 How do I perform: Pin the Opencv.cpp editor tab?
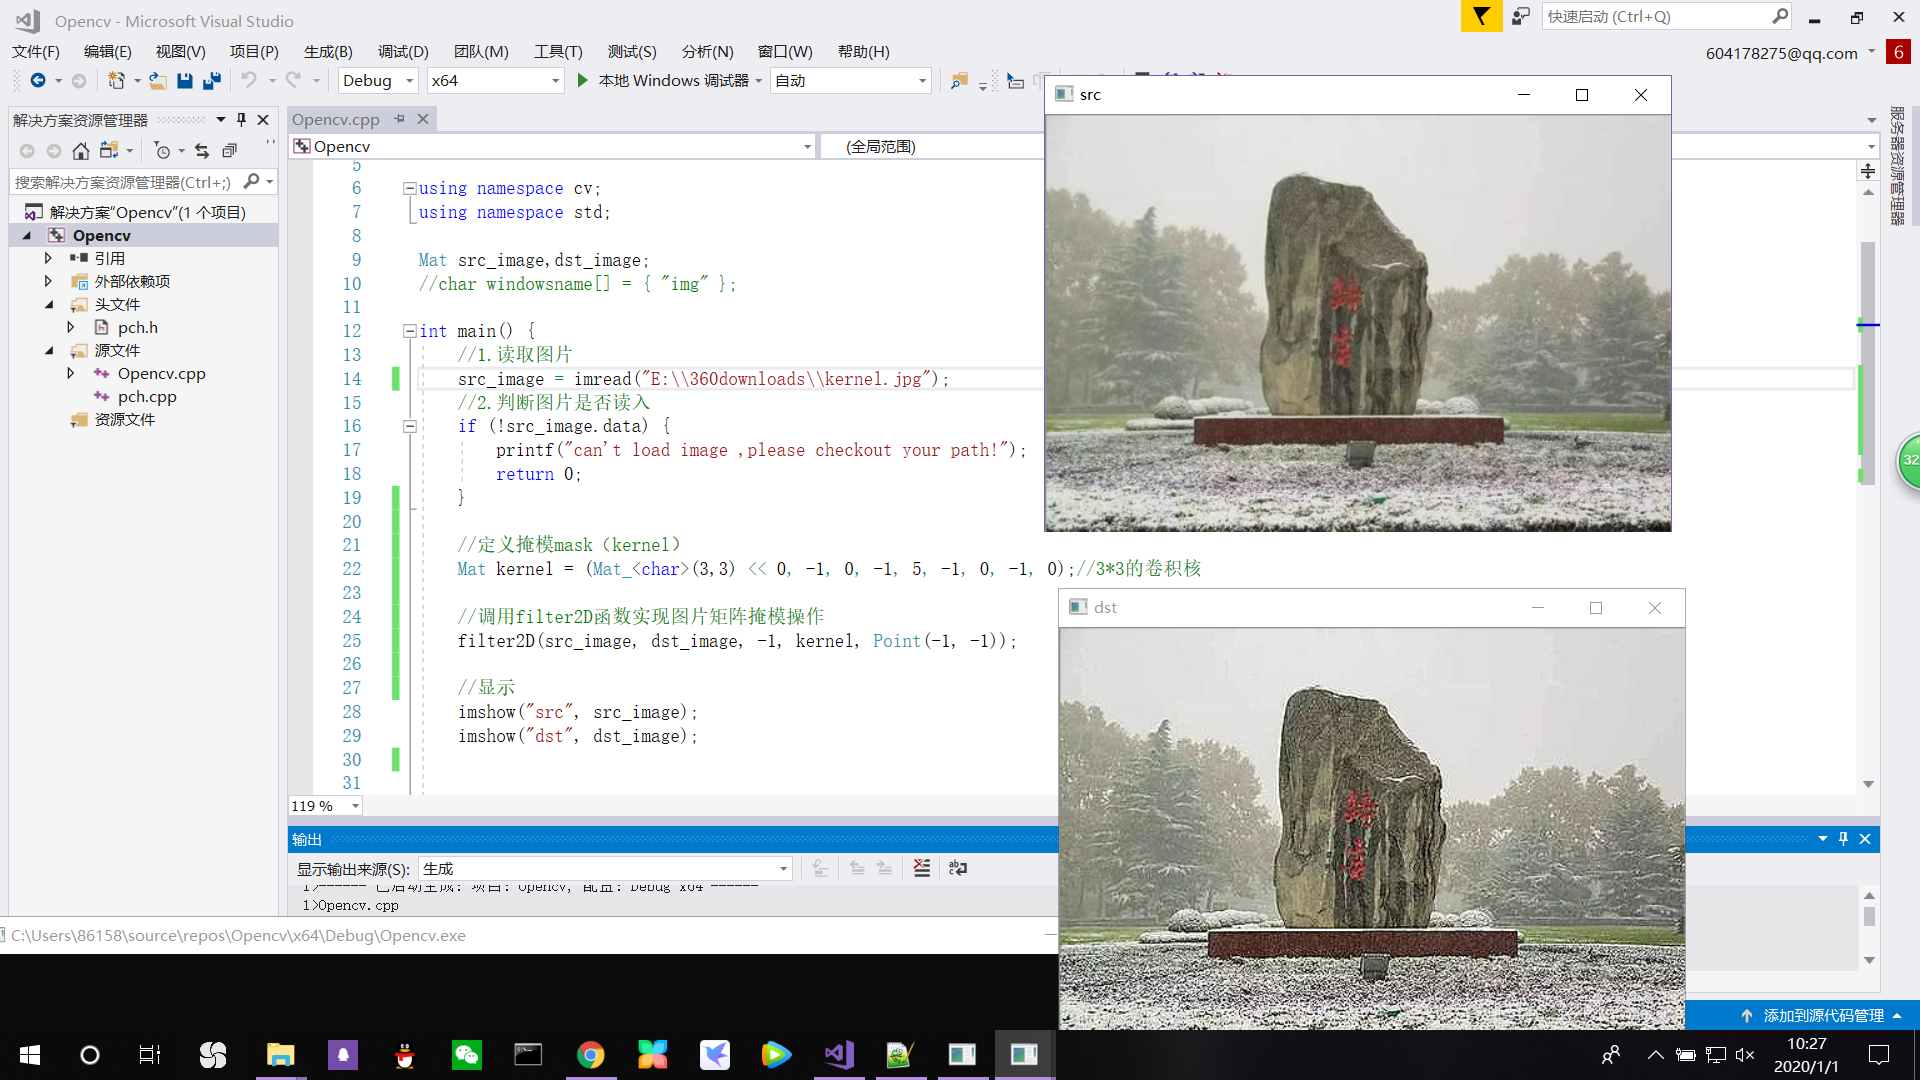pos(399,119)
